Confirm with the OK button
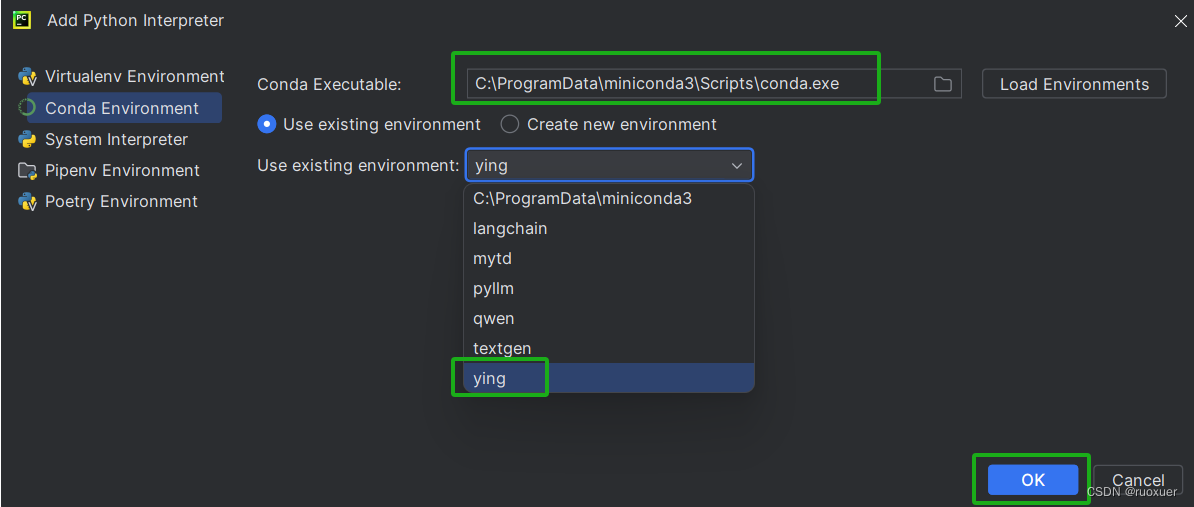 pyautogui.click(x=1033, y=480)
